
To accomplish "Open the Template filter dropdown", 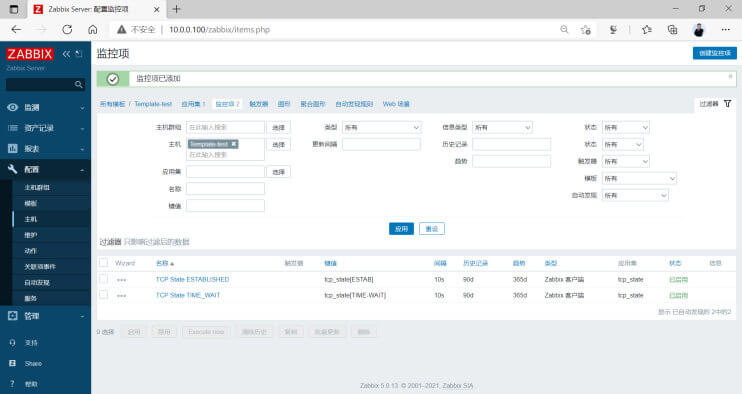I will click(639, 178).
